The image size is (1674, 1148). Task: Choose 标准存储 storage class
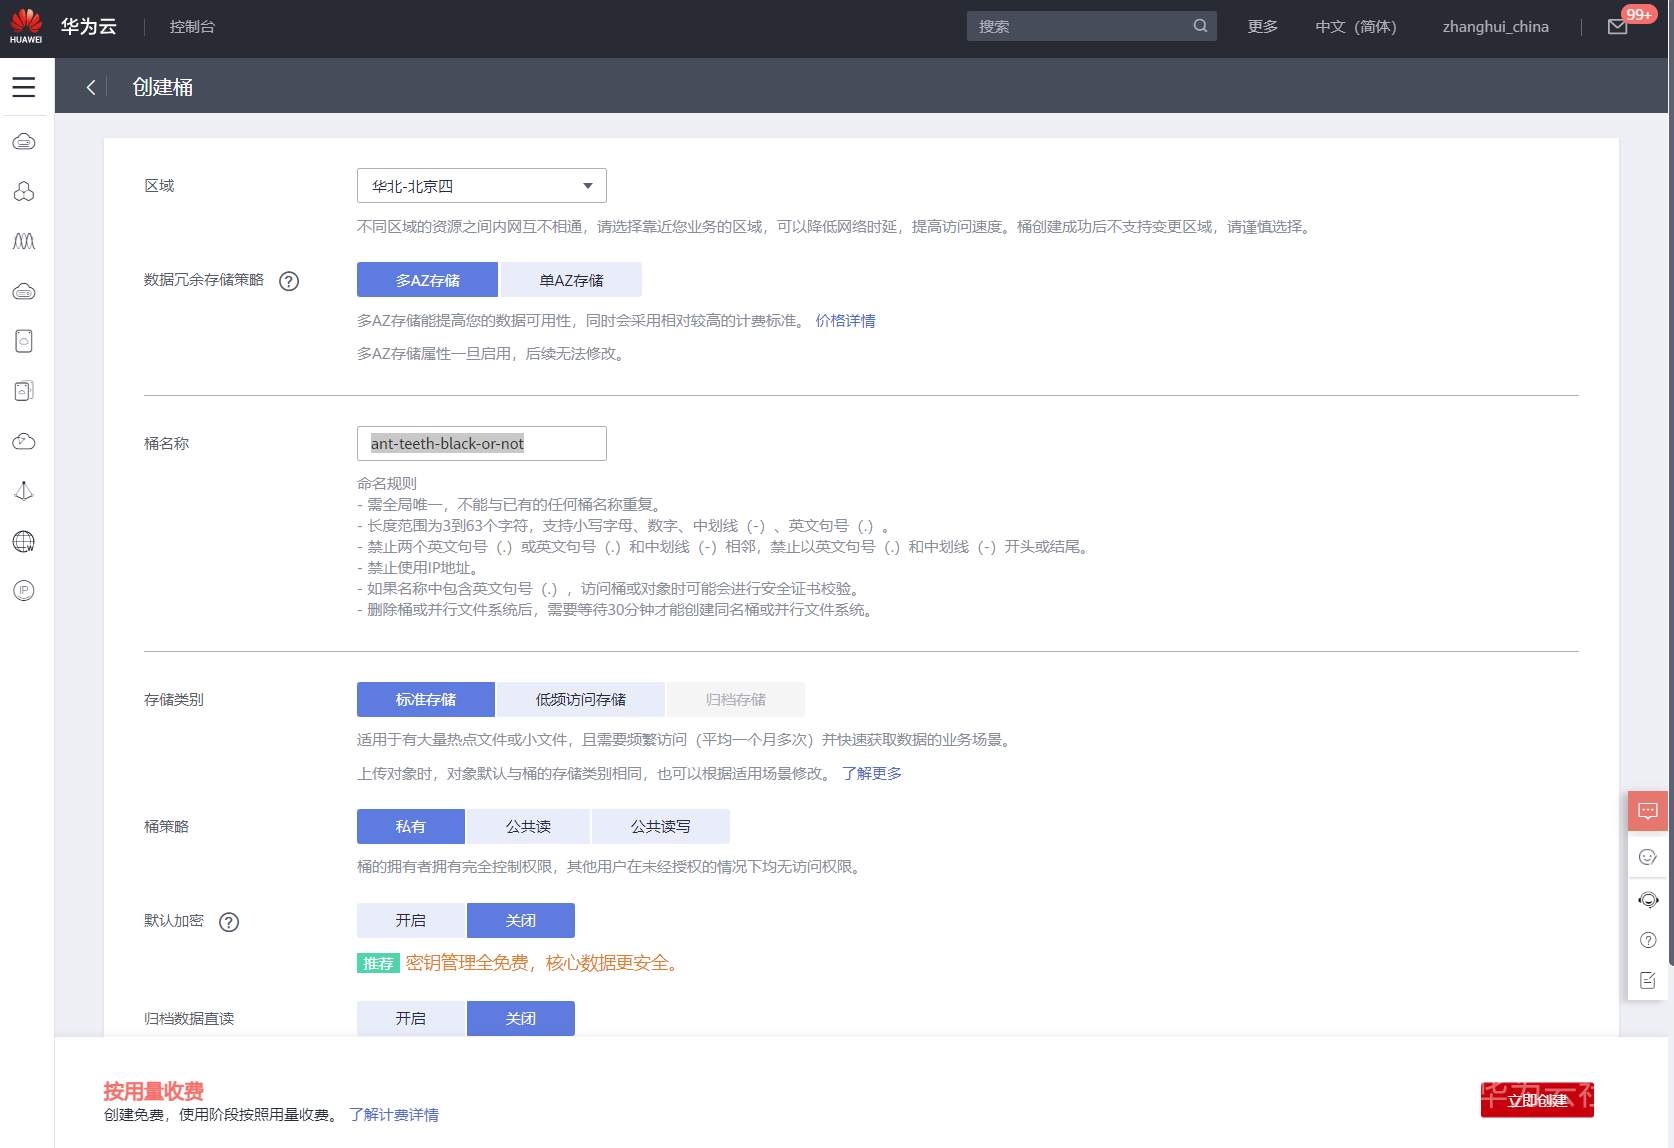(x=425, y=700)
